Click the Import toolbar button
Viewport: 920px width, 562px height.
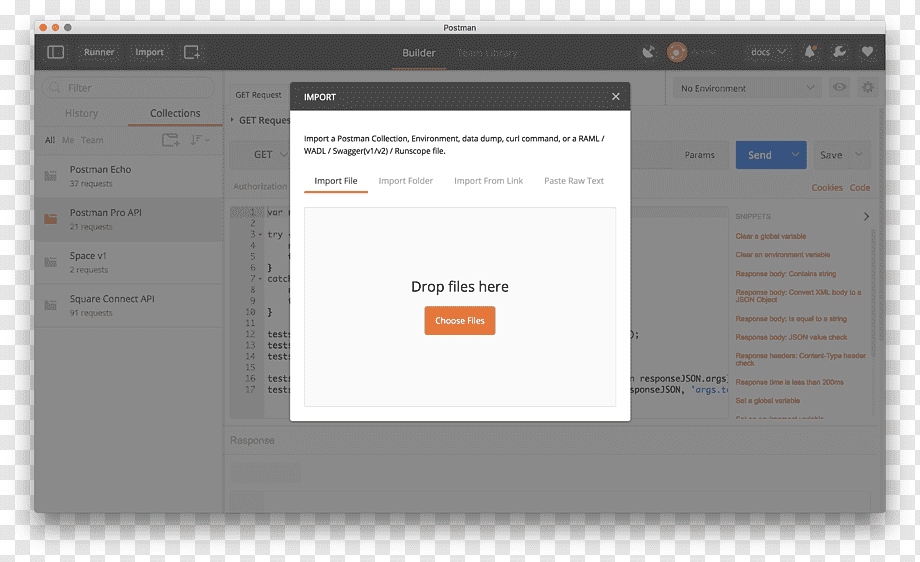point(149,52)
